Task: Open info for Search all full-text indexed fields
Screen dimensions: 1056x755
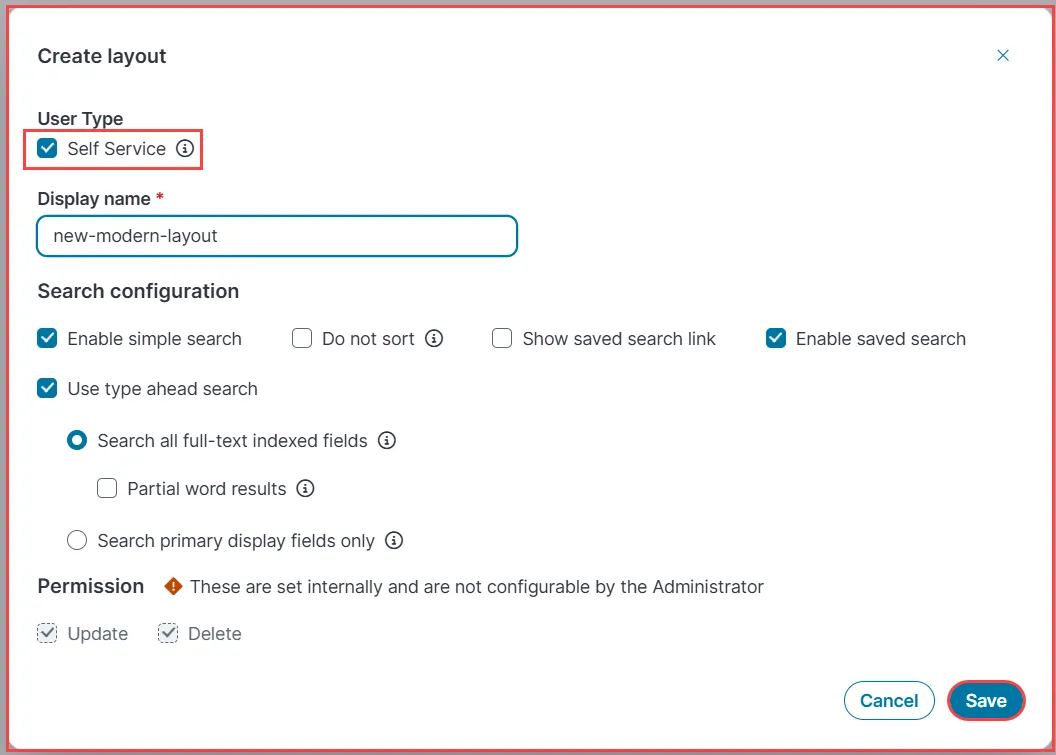Action: [x=387, y=440]
